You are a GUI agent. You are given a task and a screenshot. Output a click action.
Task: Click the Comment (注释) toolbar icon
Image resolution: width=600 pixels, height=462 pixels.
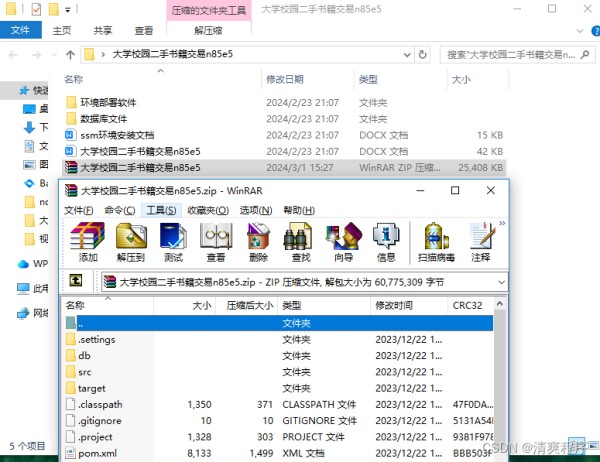481,242
